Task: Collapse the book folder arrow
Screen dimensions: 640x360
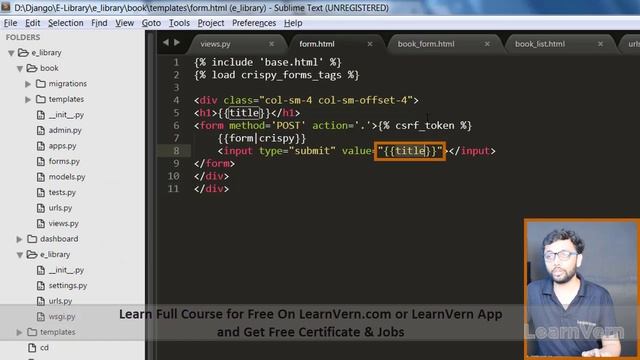Action: click(x=20, y=68)
